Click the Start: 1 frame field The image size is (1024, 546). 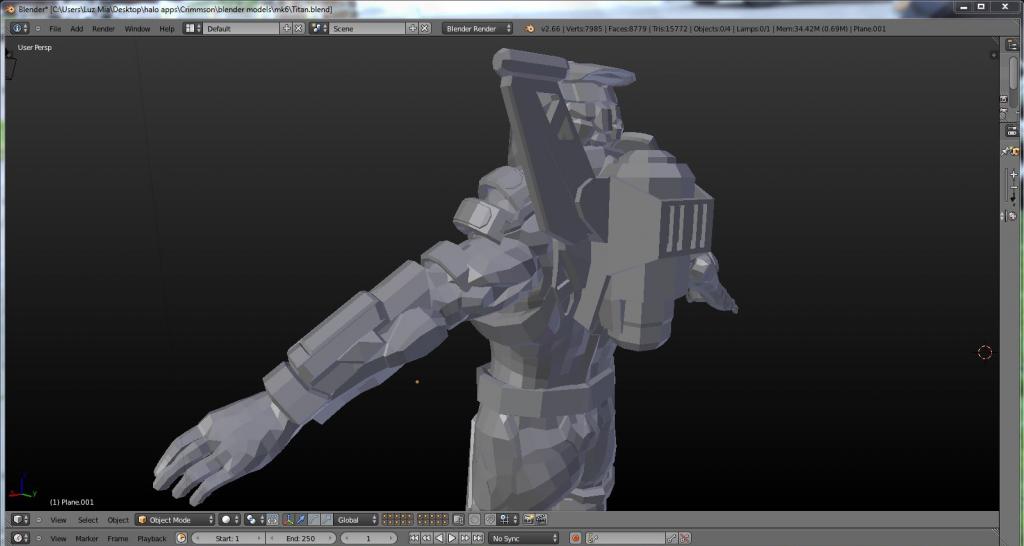228,538
